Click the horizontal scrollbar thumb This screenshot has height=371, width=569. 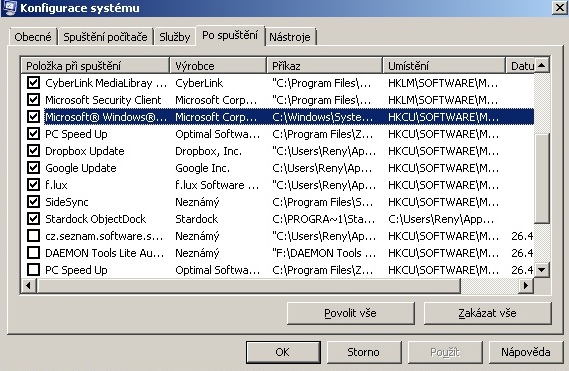click(x=248, y=286)
